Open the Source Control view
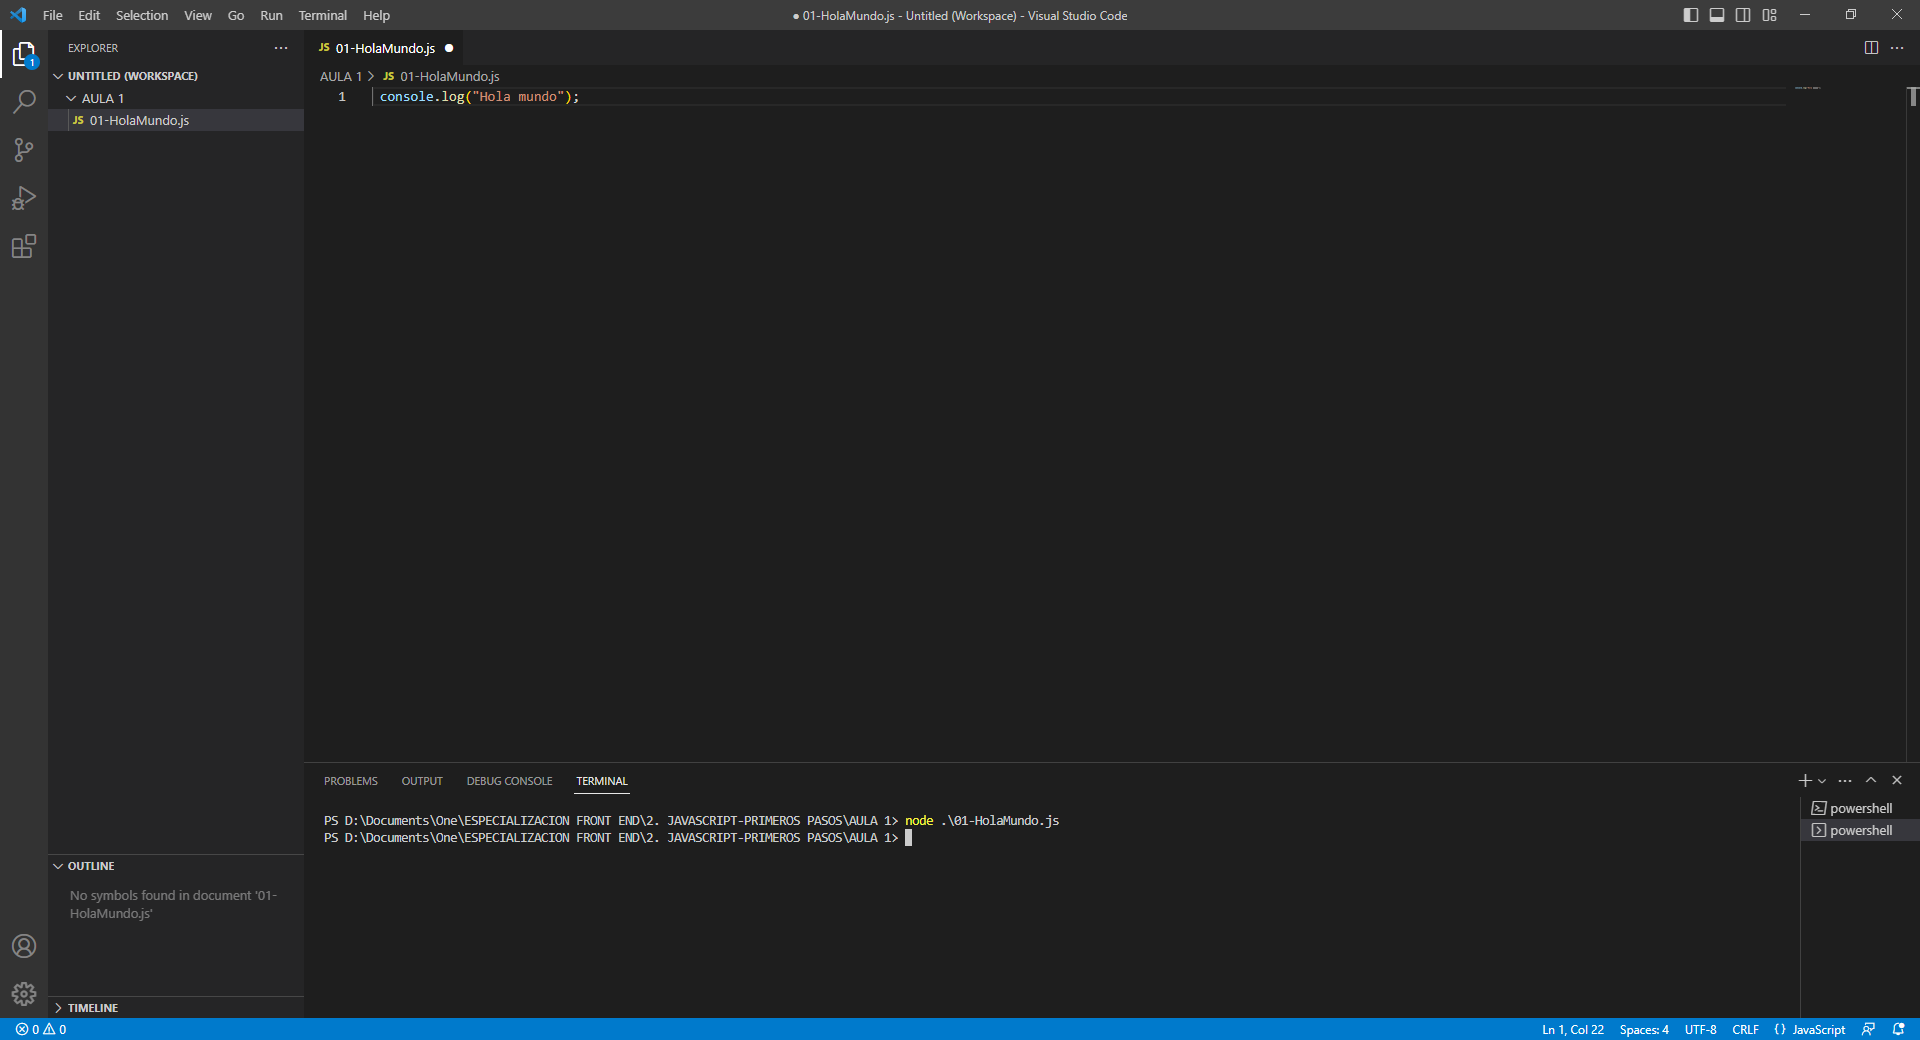The height and width of the screenshot is (1040, 1920). (24, 150)
